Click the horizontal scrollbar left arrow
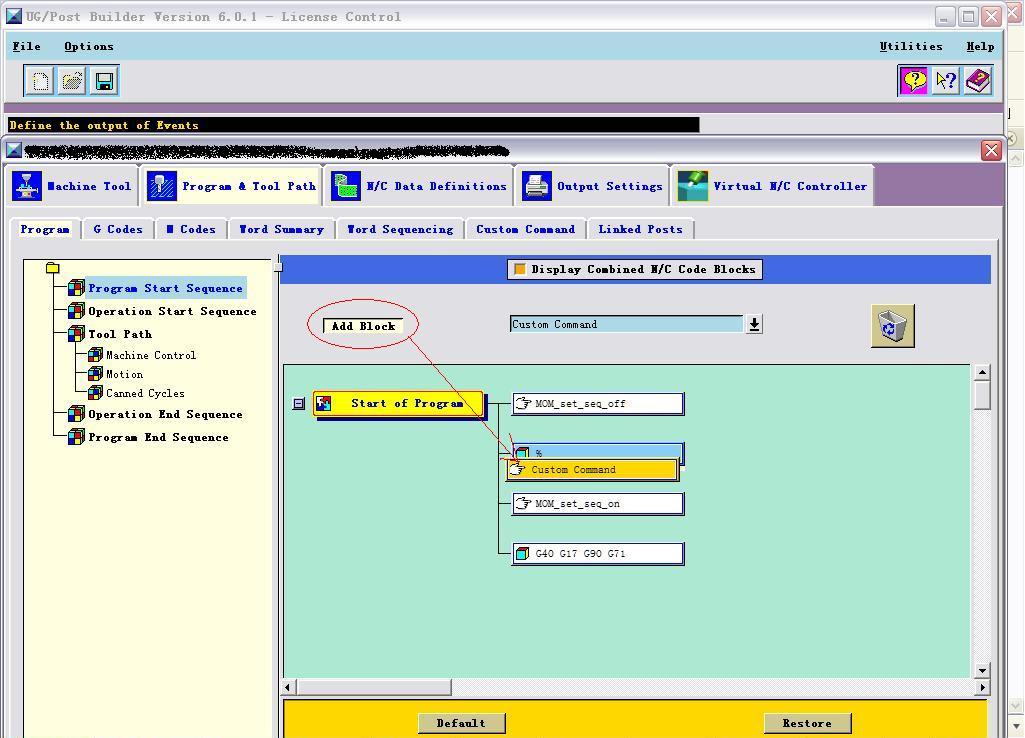Image resolution: width=1025 pixels, height=738 pixels. [x=290, y=687]
